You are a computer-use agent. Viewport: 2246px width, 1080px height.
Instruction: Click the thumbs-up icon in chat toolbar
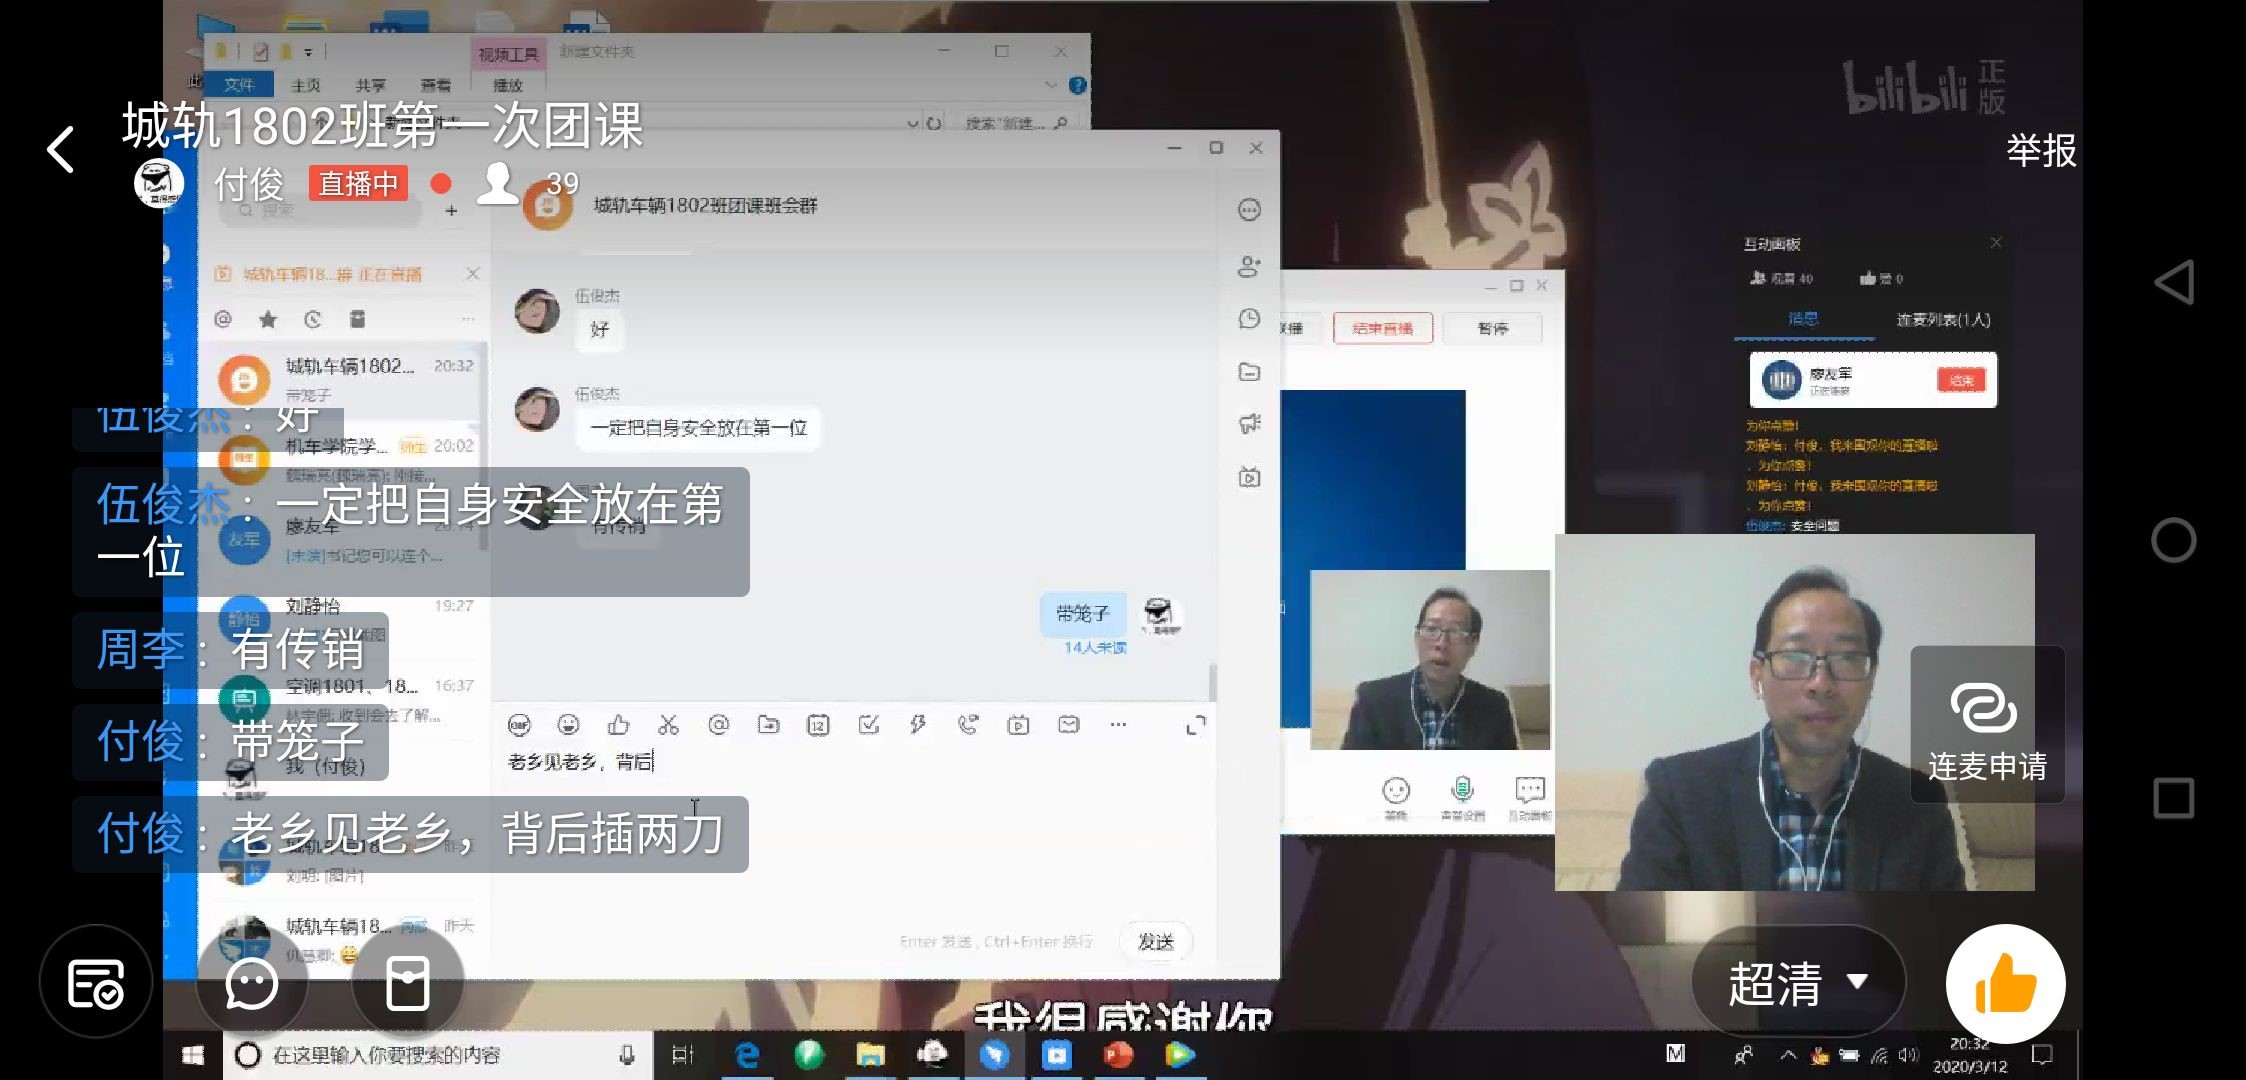618,724
